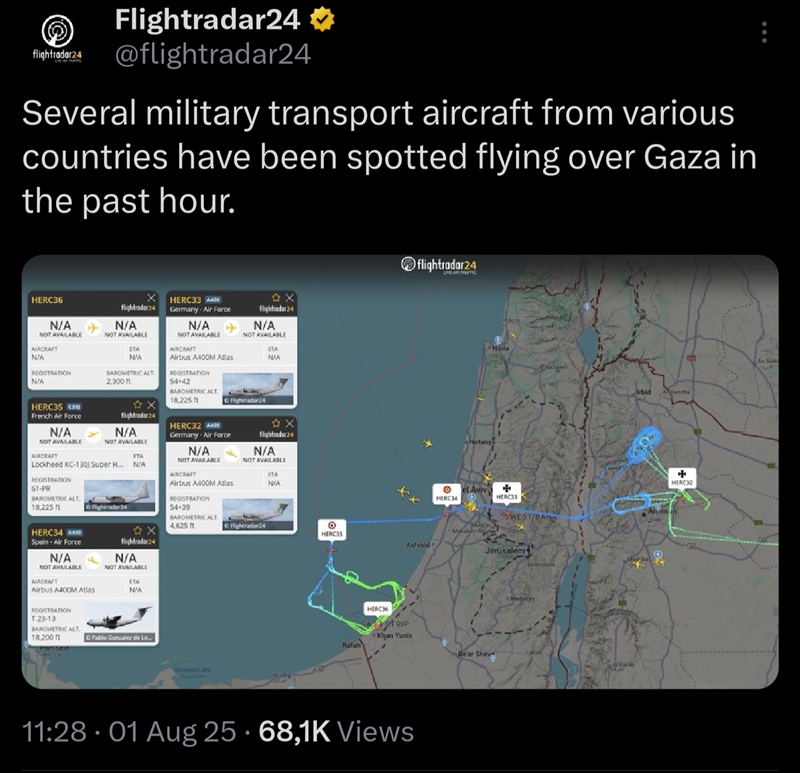The image size is (800, 773).
Task: Open the @flightradar24 handle link
Action: [x=212, y=54]
